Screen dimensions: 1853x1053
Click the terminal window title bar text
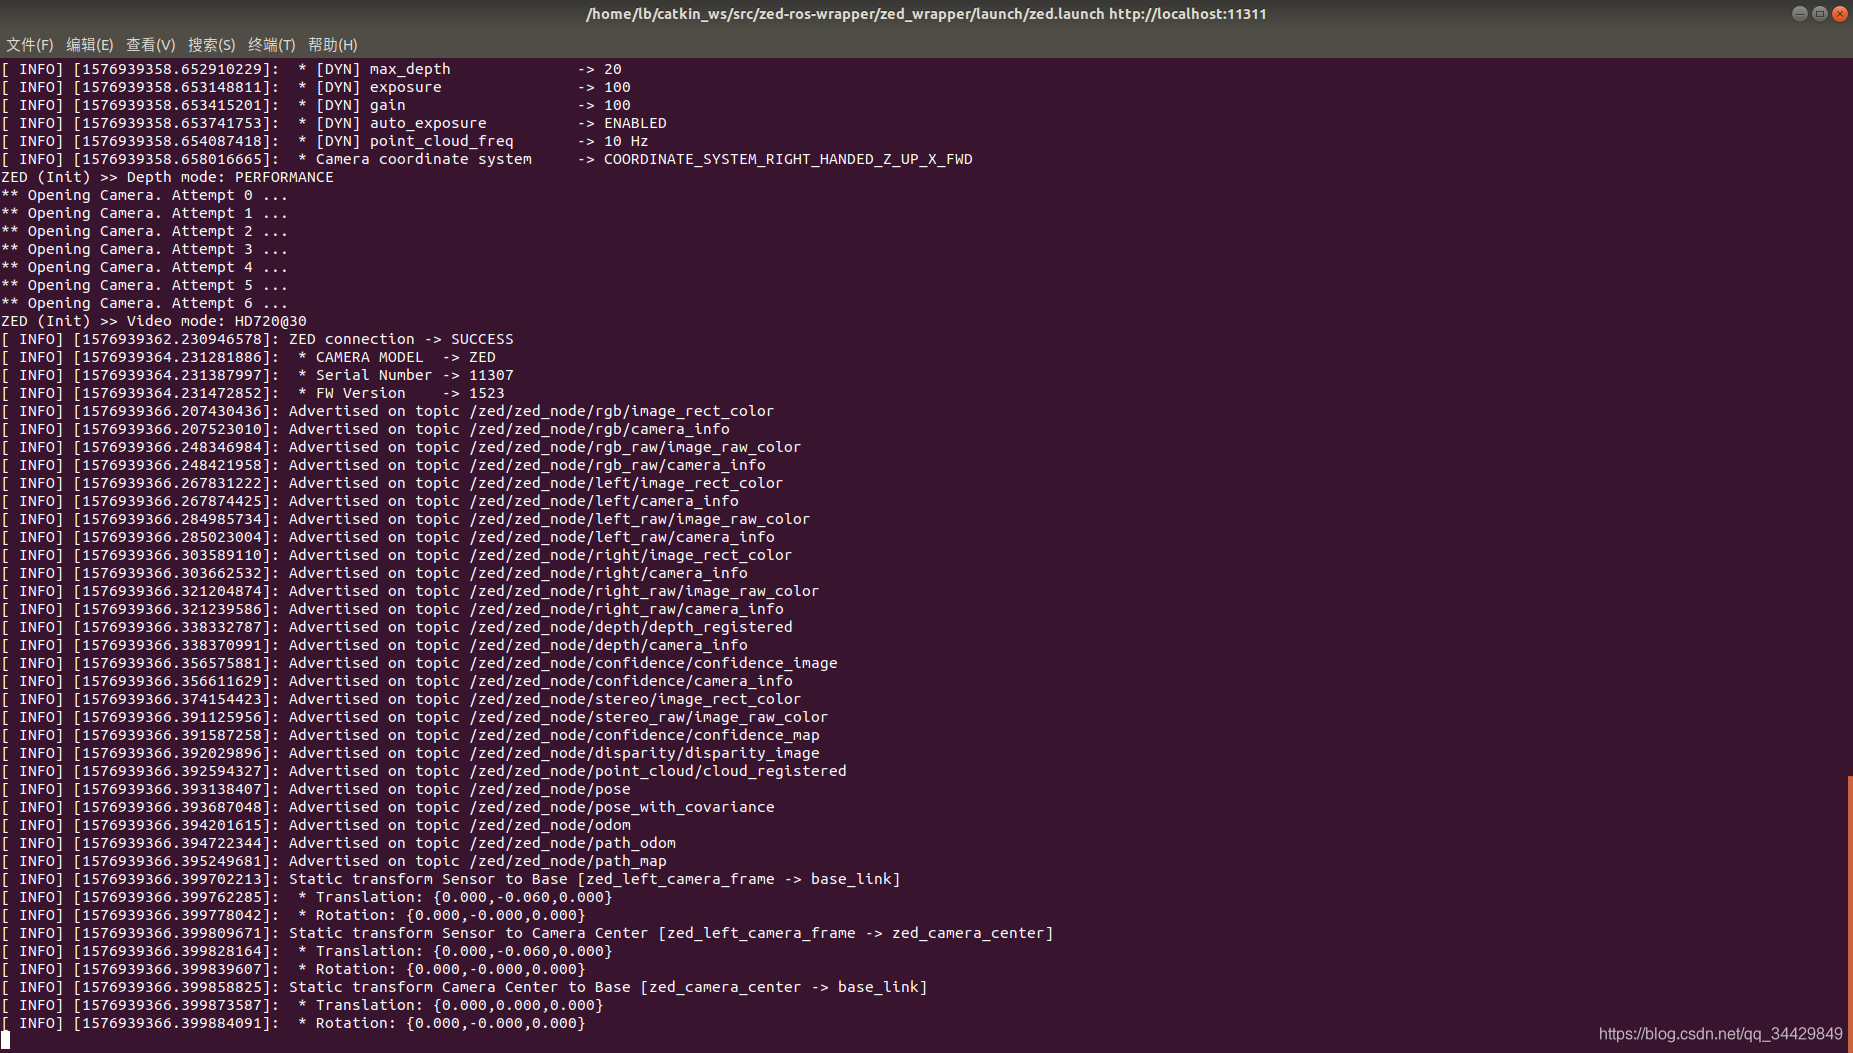click(x=926, y=14)
